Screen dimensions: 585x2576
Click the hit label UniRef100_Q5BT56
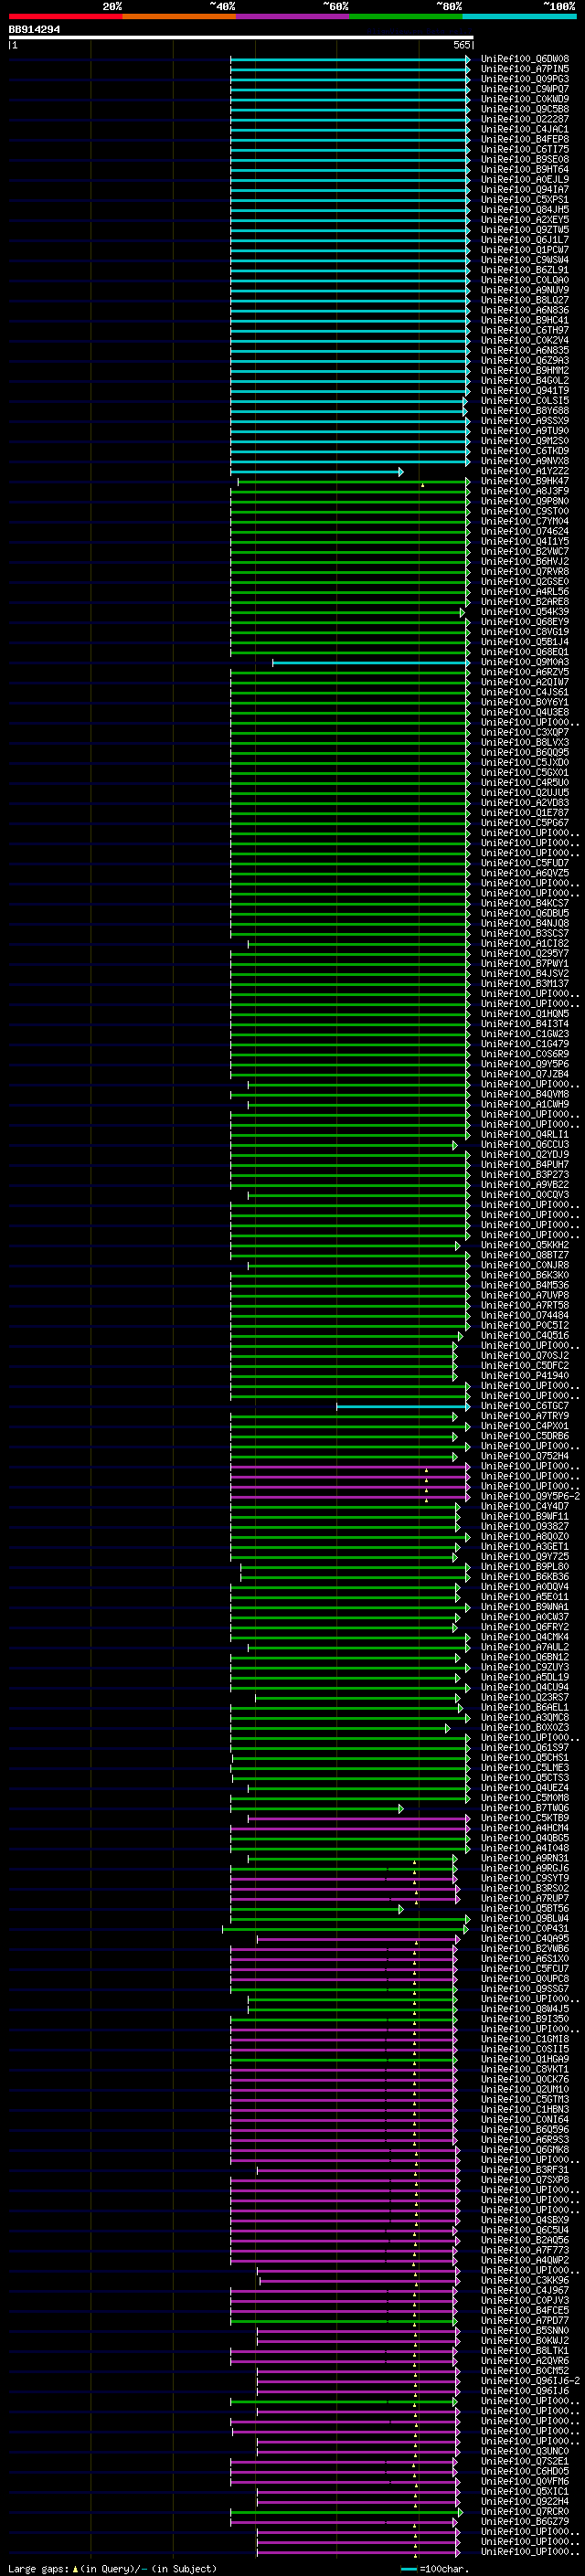[x=525, y=1909]
